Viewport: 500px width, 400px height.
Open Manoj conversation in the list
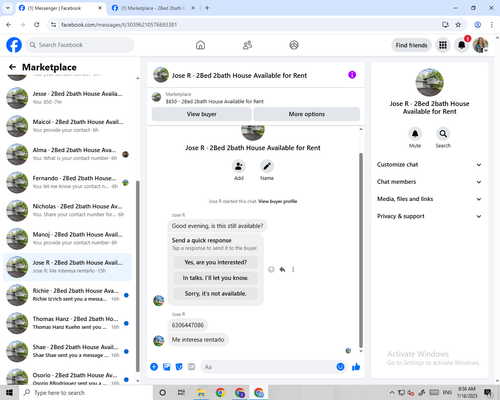pos(67,238)
